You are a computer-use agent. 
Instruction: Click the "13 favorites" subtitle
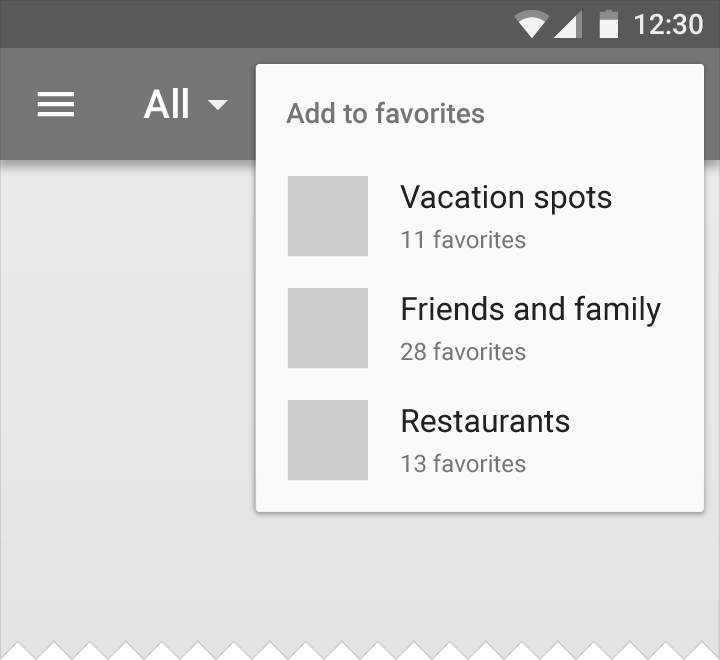[x=463, y=464]
